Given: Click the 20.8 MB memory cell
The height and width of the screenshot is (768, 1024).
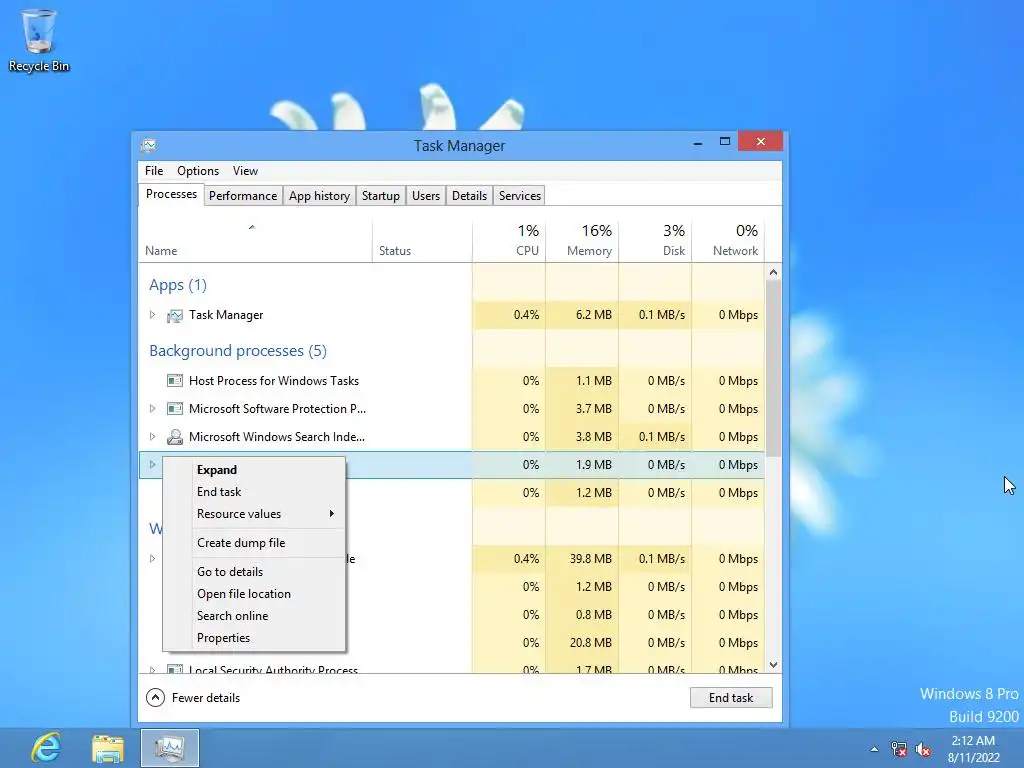Looking at the screenshot, I should point(582,643).
